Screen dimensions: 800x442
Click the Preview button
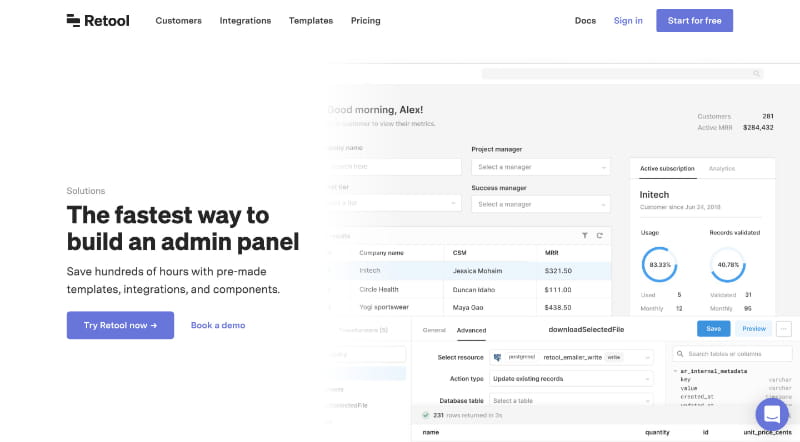(x=754, y=329)
